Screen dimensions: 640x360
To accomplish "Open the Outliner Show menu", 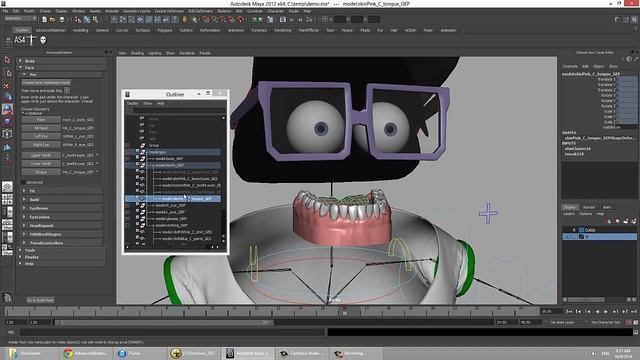I will (x=148, y=104).
